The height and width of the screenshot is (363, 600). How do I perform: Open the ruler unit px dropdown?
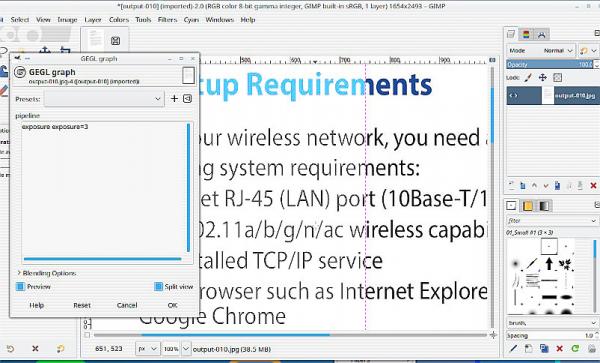point(147,349)
